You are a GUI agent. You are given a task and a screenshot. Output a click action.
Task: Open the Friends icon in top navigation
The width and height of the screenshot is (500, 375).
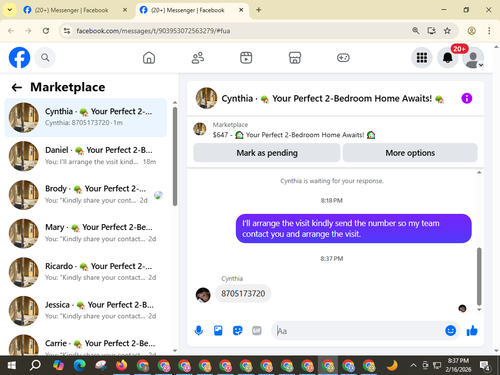click(198, 58)
